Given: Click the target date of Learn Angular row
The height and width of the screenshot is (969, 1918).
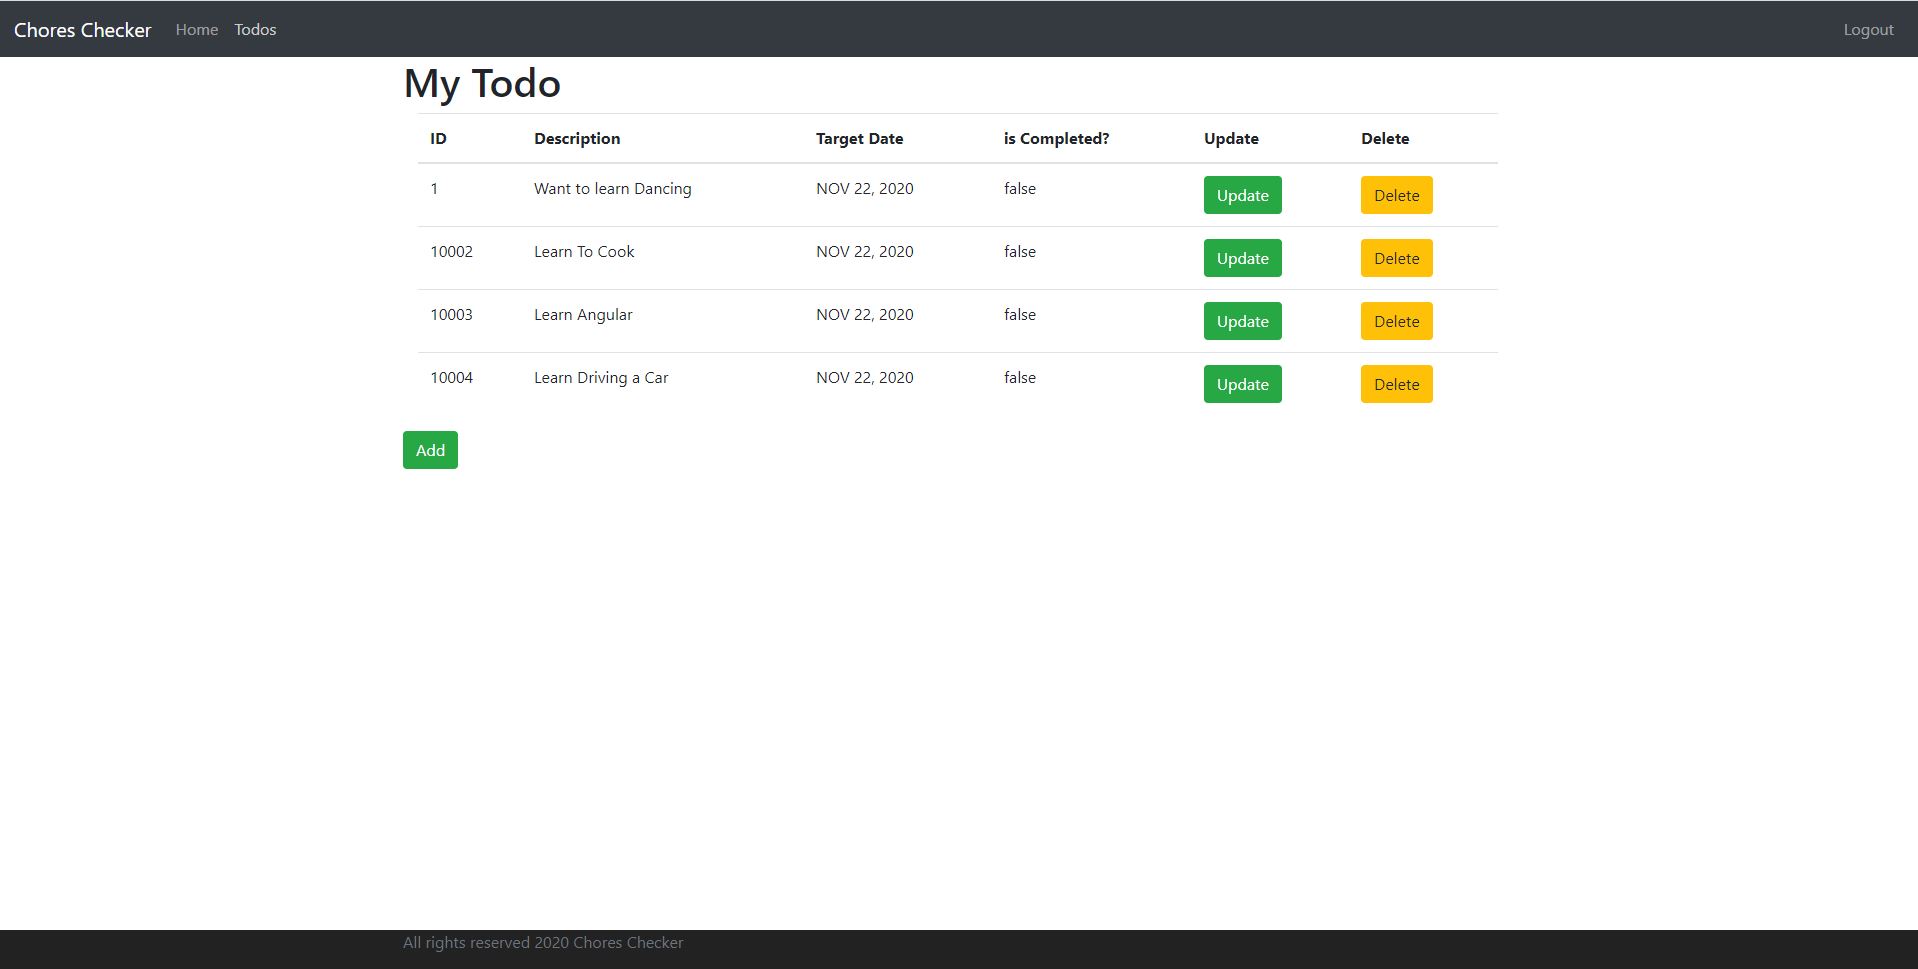Looking at the screenshot, I should (x=864, y=315).
